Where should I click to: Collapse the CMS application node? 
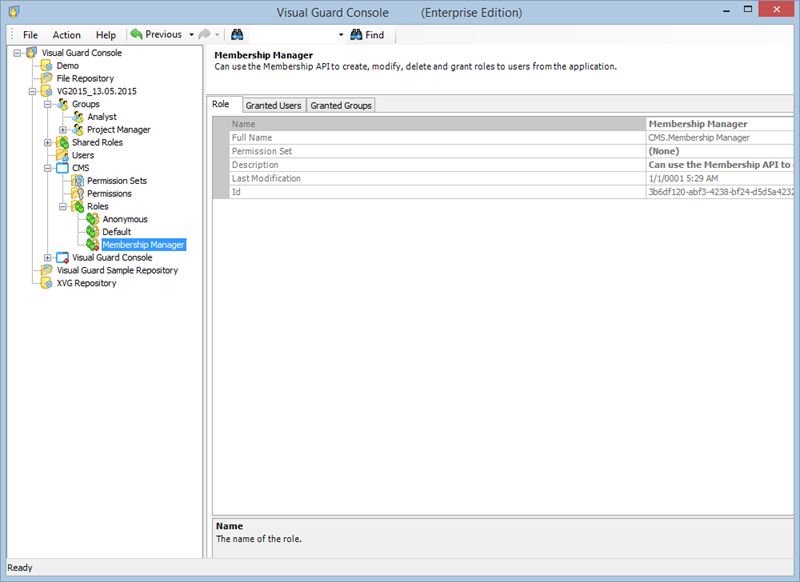click(48, 168)
